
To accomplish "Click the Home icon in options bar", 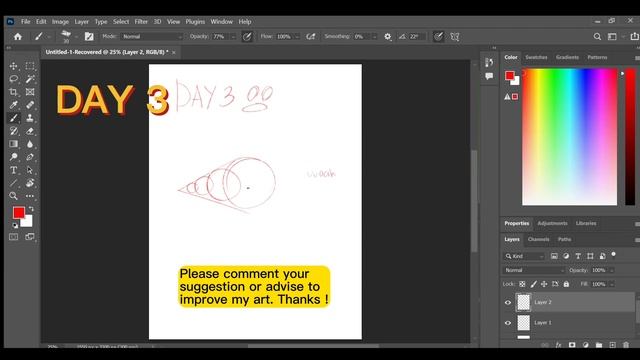I will 18,37.
